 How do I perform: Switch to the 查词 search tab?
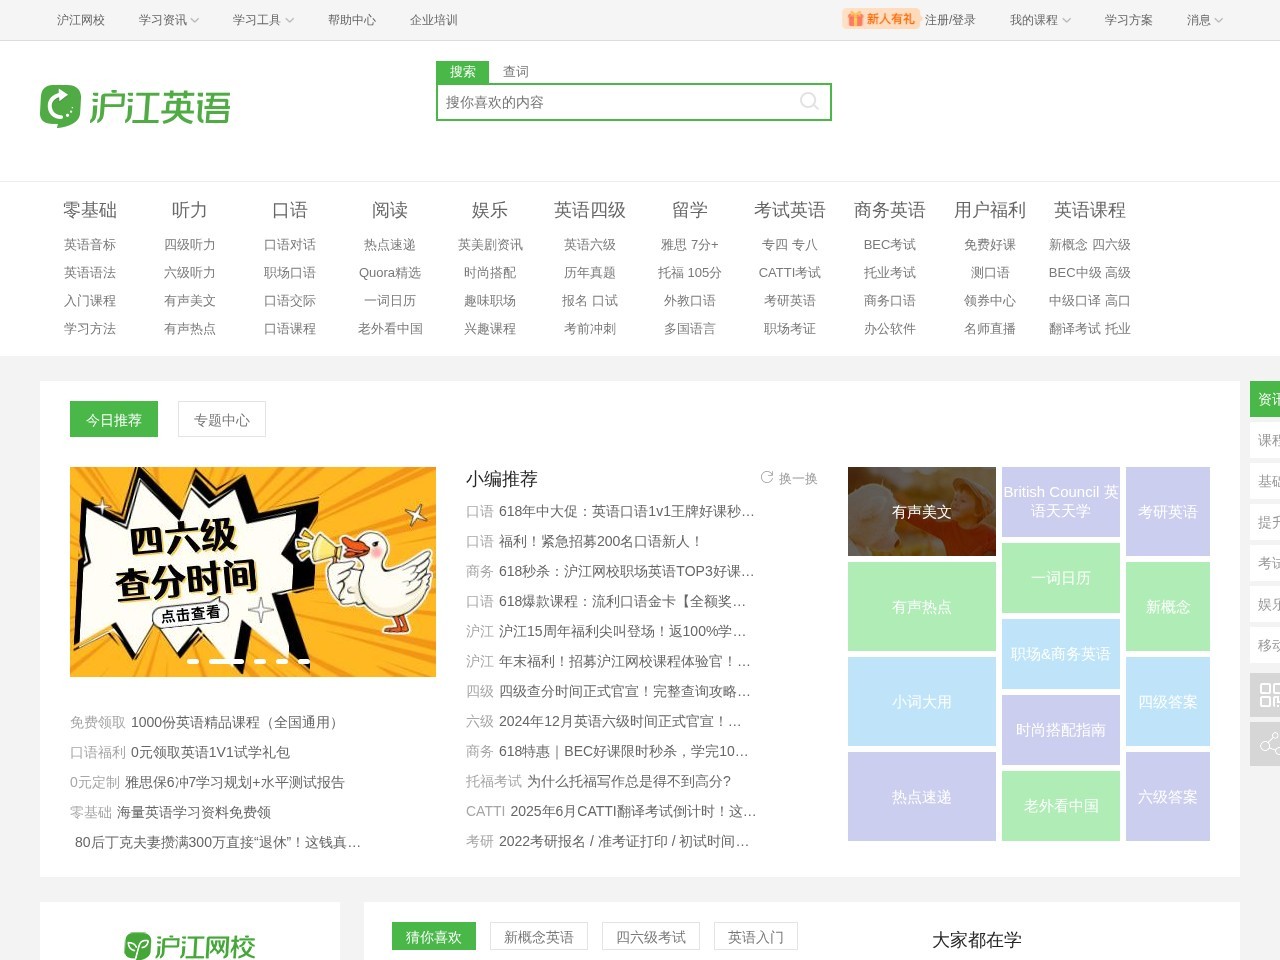tap(515, 71)
